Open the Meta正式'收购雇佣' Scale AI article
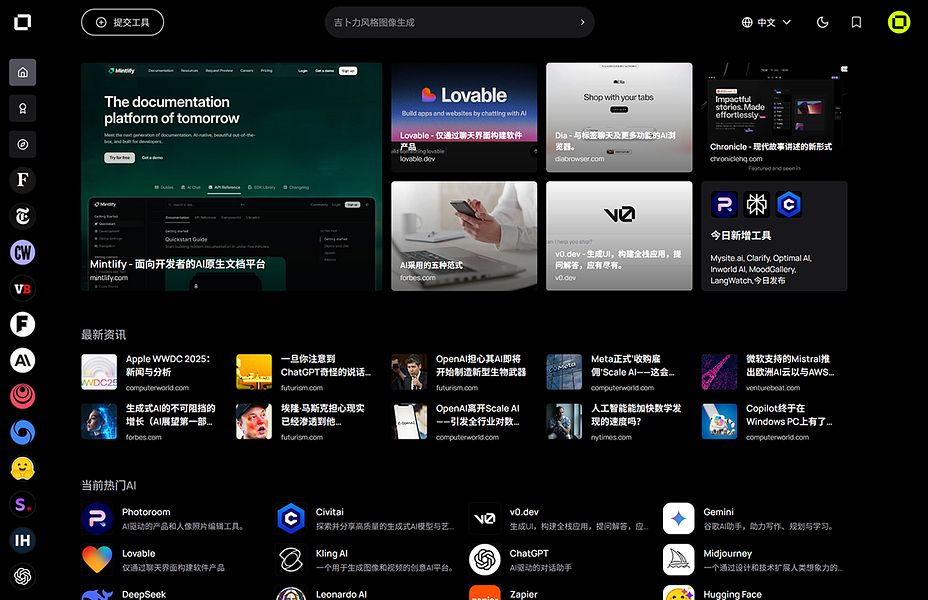Viewport: 928px width, 600px height. point(619,372)
